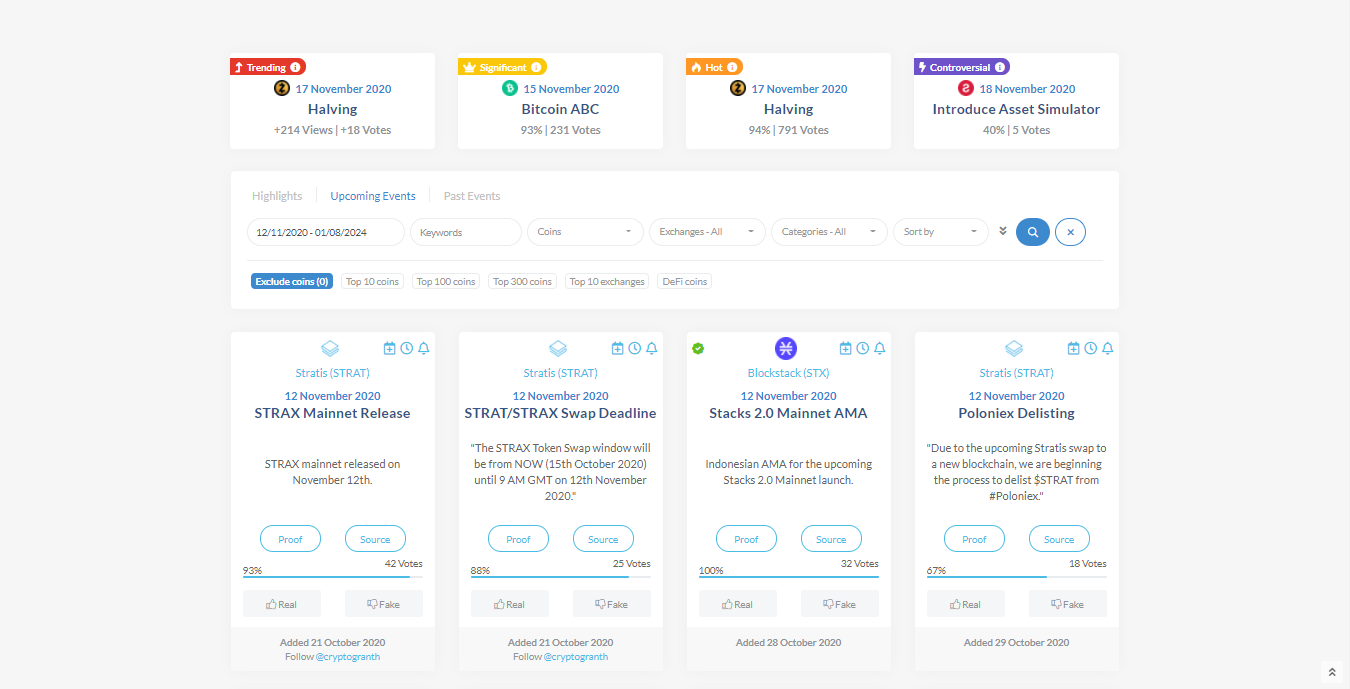Click 67% vote bar on Poloniex Delisting
1350x689 pixels.
click(1017, 577)
